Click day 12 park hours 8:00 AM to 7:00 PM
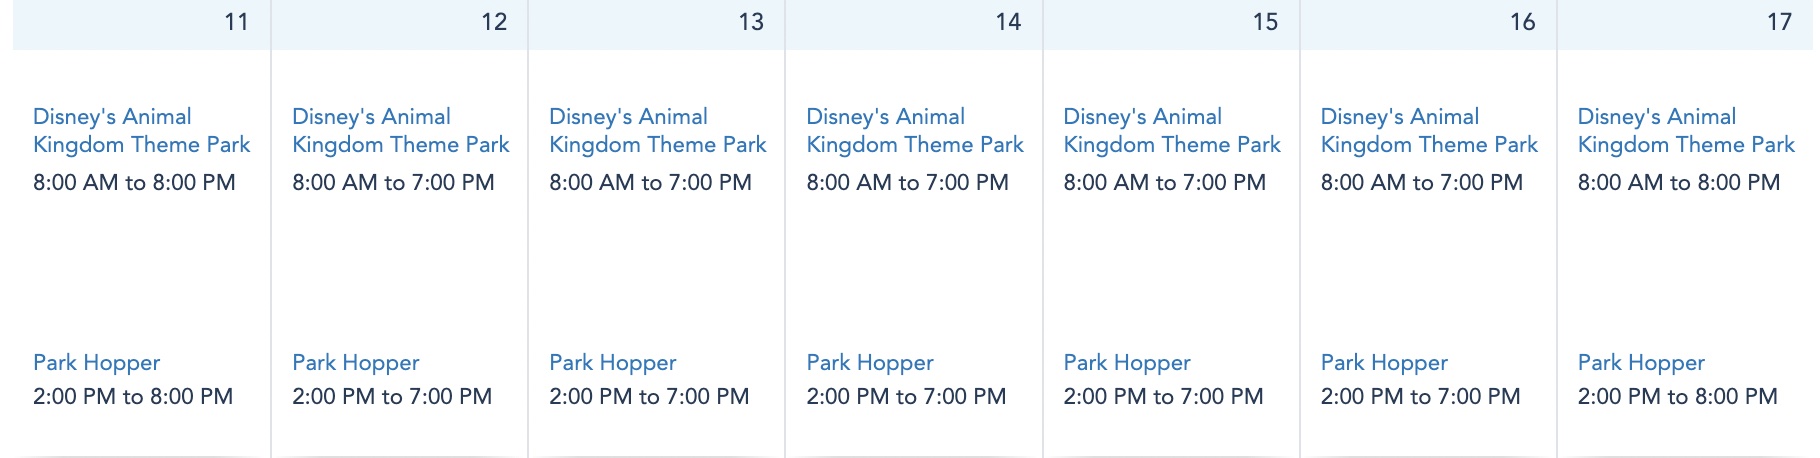The image size is (1820, 458). [393, 183]
